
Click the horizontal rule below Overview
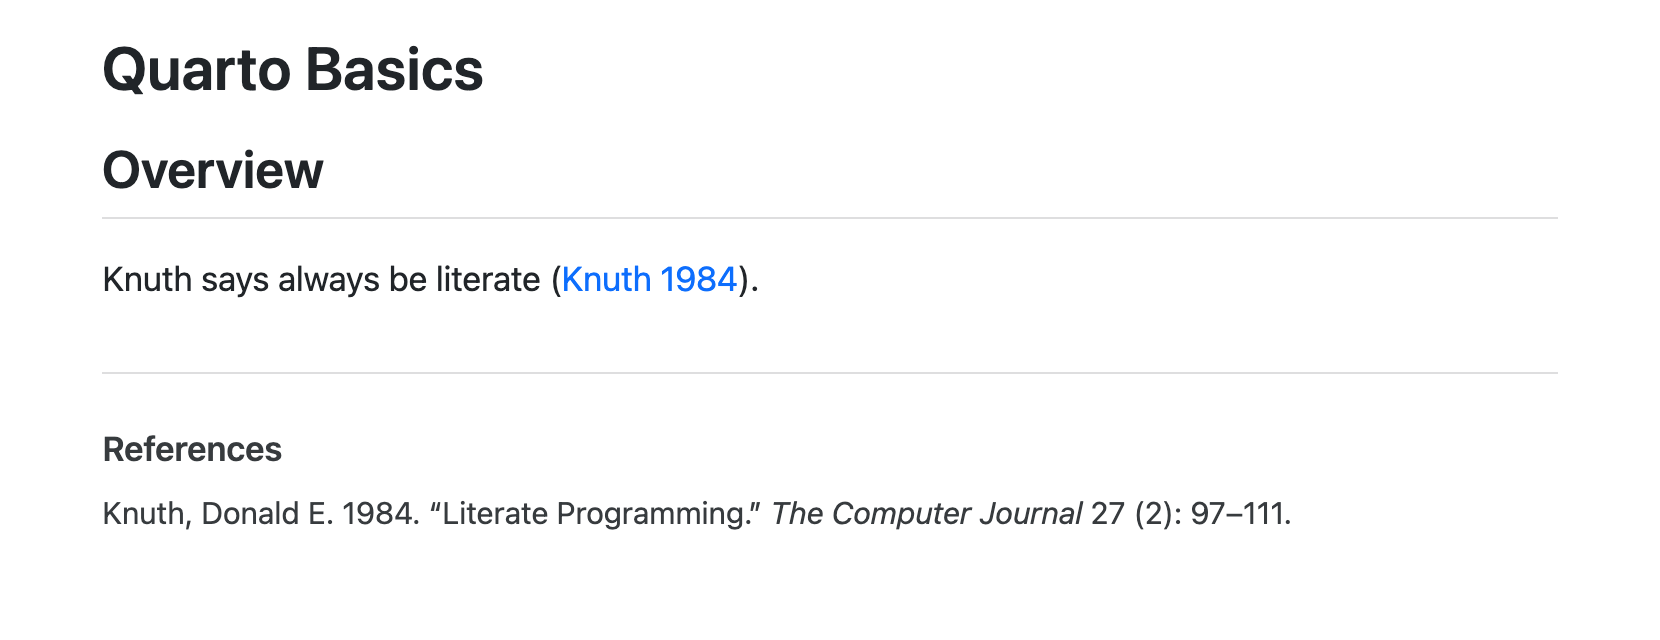pyautogui.click(x=830, y=218)
